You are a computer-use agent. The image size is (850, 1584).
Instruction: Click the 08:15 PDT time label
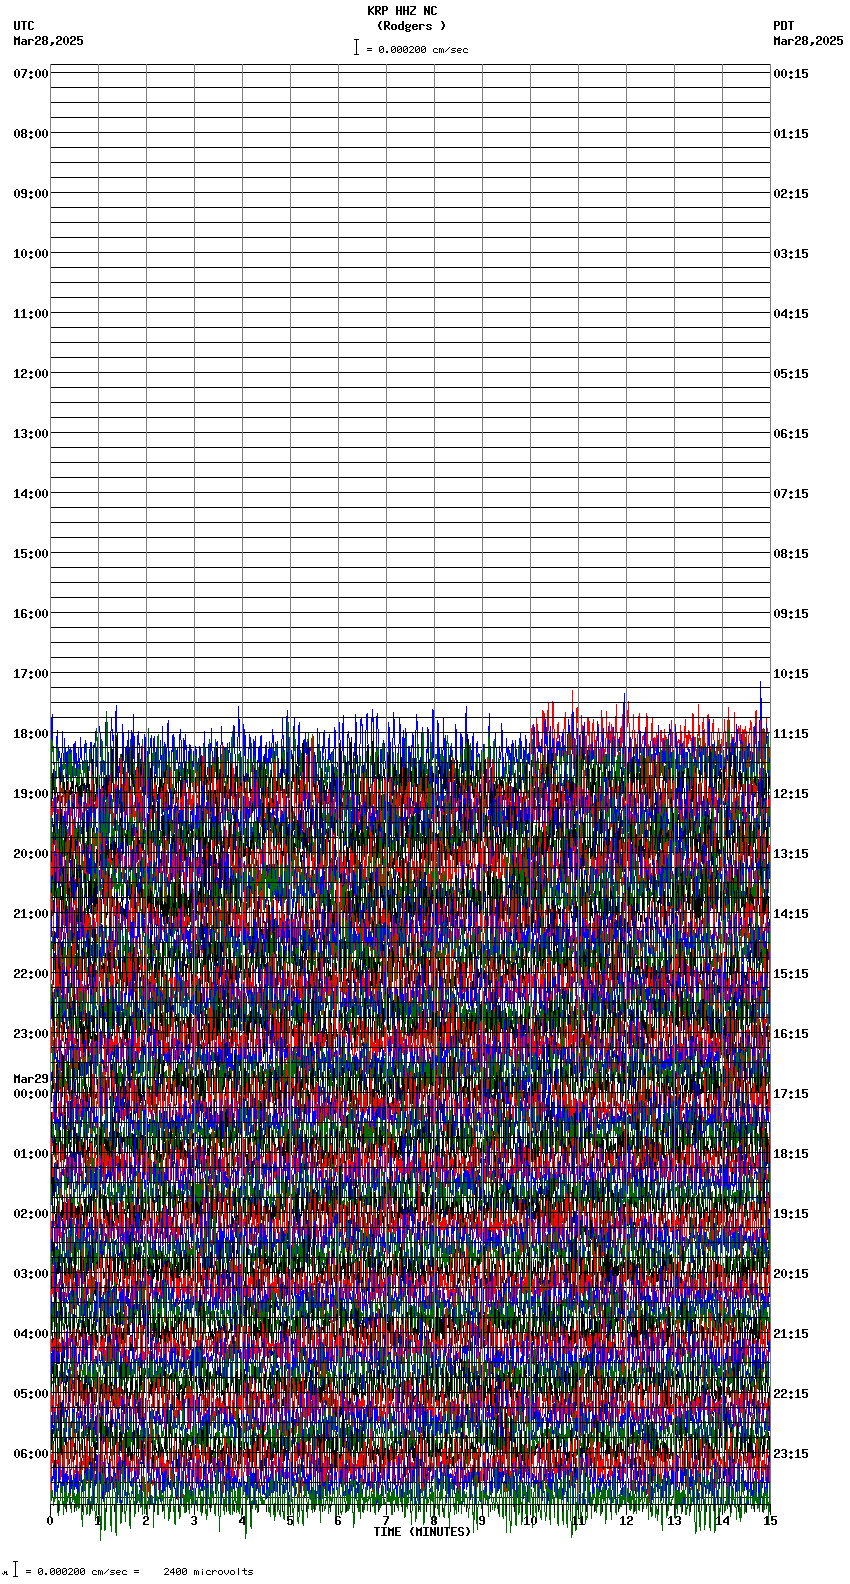(x=791, y=554)
